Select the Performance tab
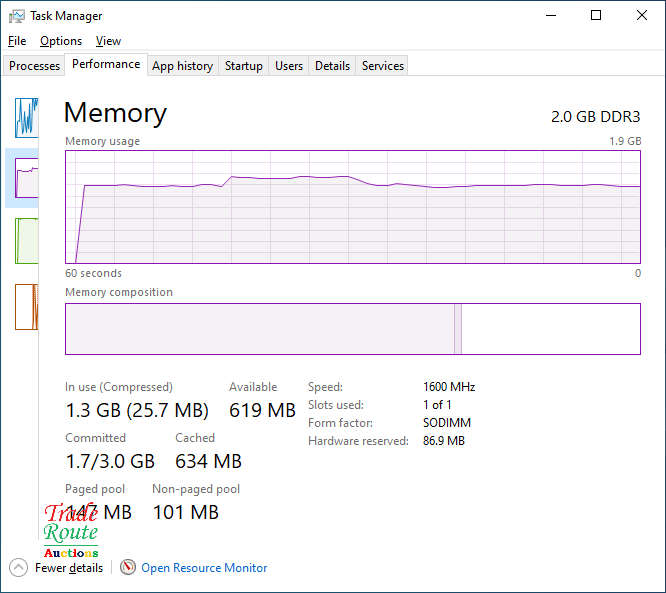666x593 pixels. pyautogui.click(x=106, y=64)
